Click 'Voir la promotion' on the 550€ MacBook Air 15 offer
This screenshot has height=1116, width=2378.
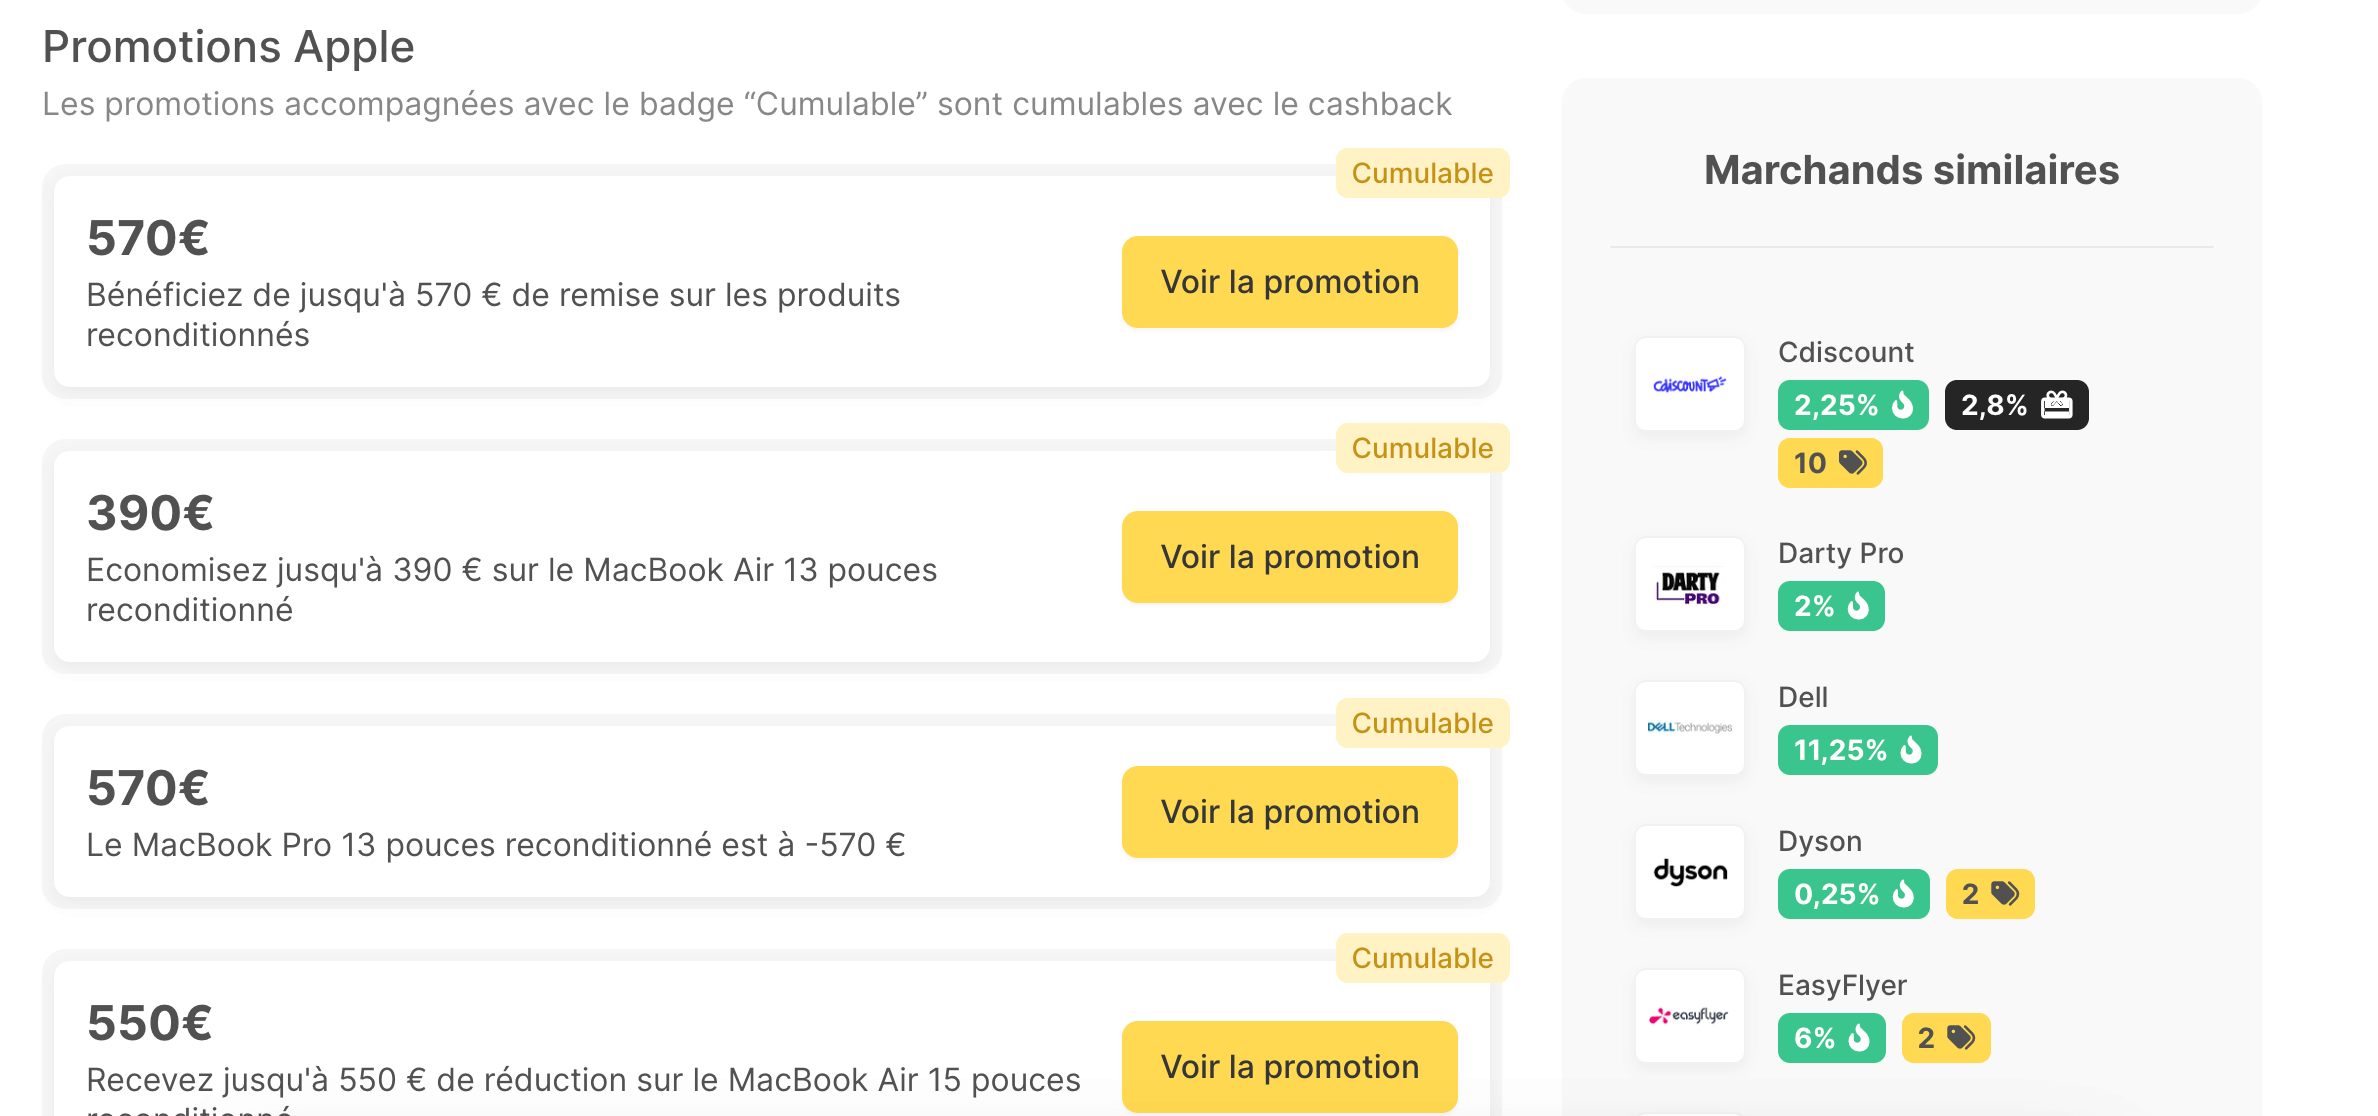(1288, 1067)
